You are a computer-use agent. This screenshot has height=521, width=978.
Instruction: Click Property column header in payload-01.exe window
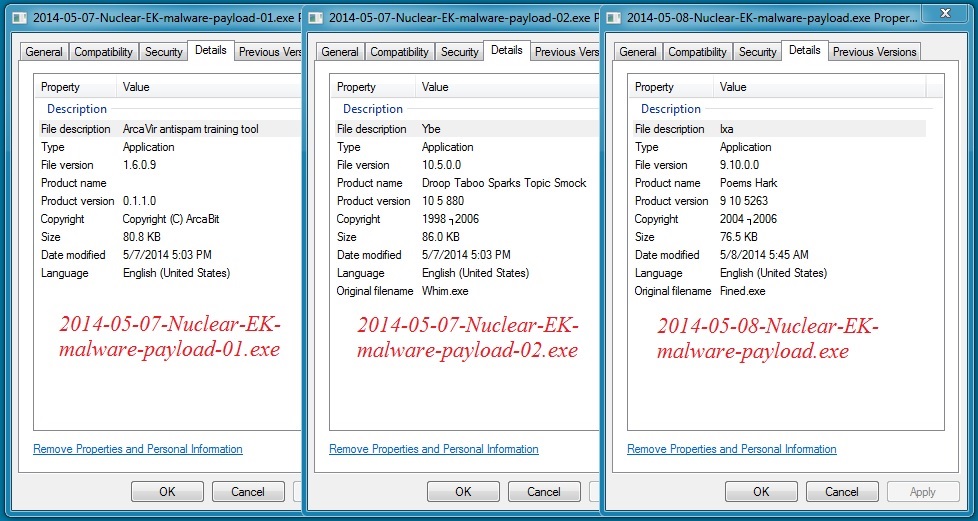coord(61,87)
